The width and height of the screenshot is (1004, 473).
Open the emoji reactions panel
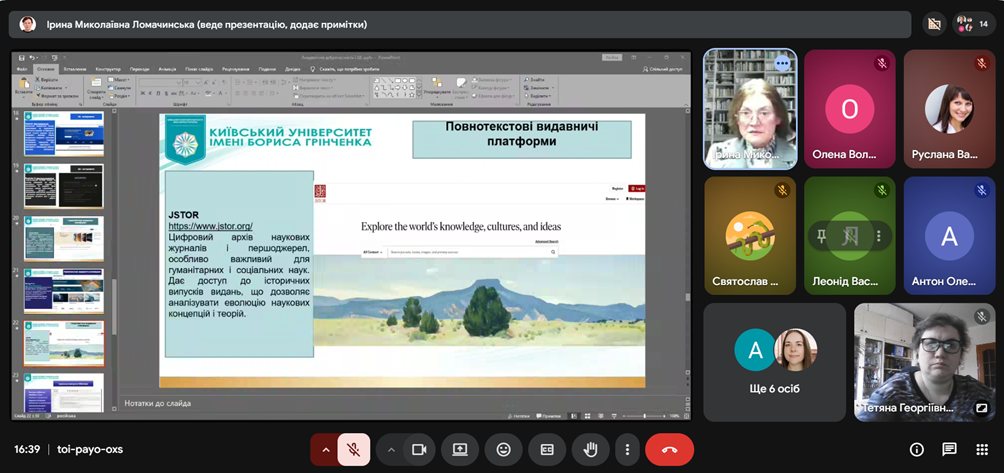tap(504, 450)
